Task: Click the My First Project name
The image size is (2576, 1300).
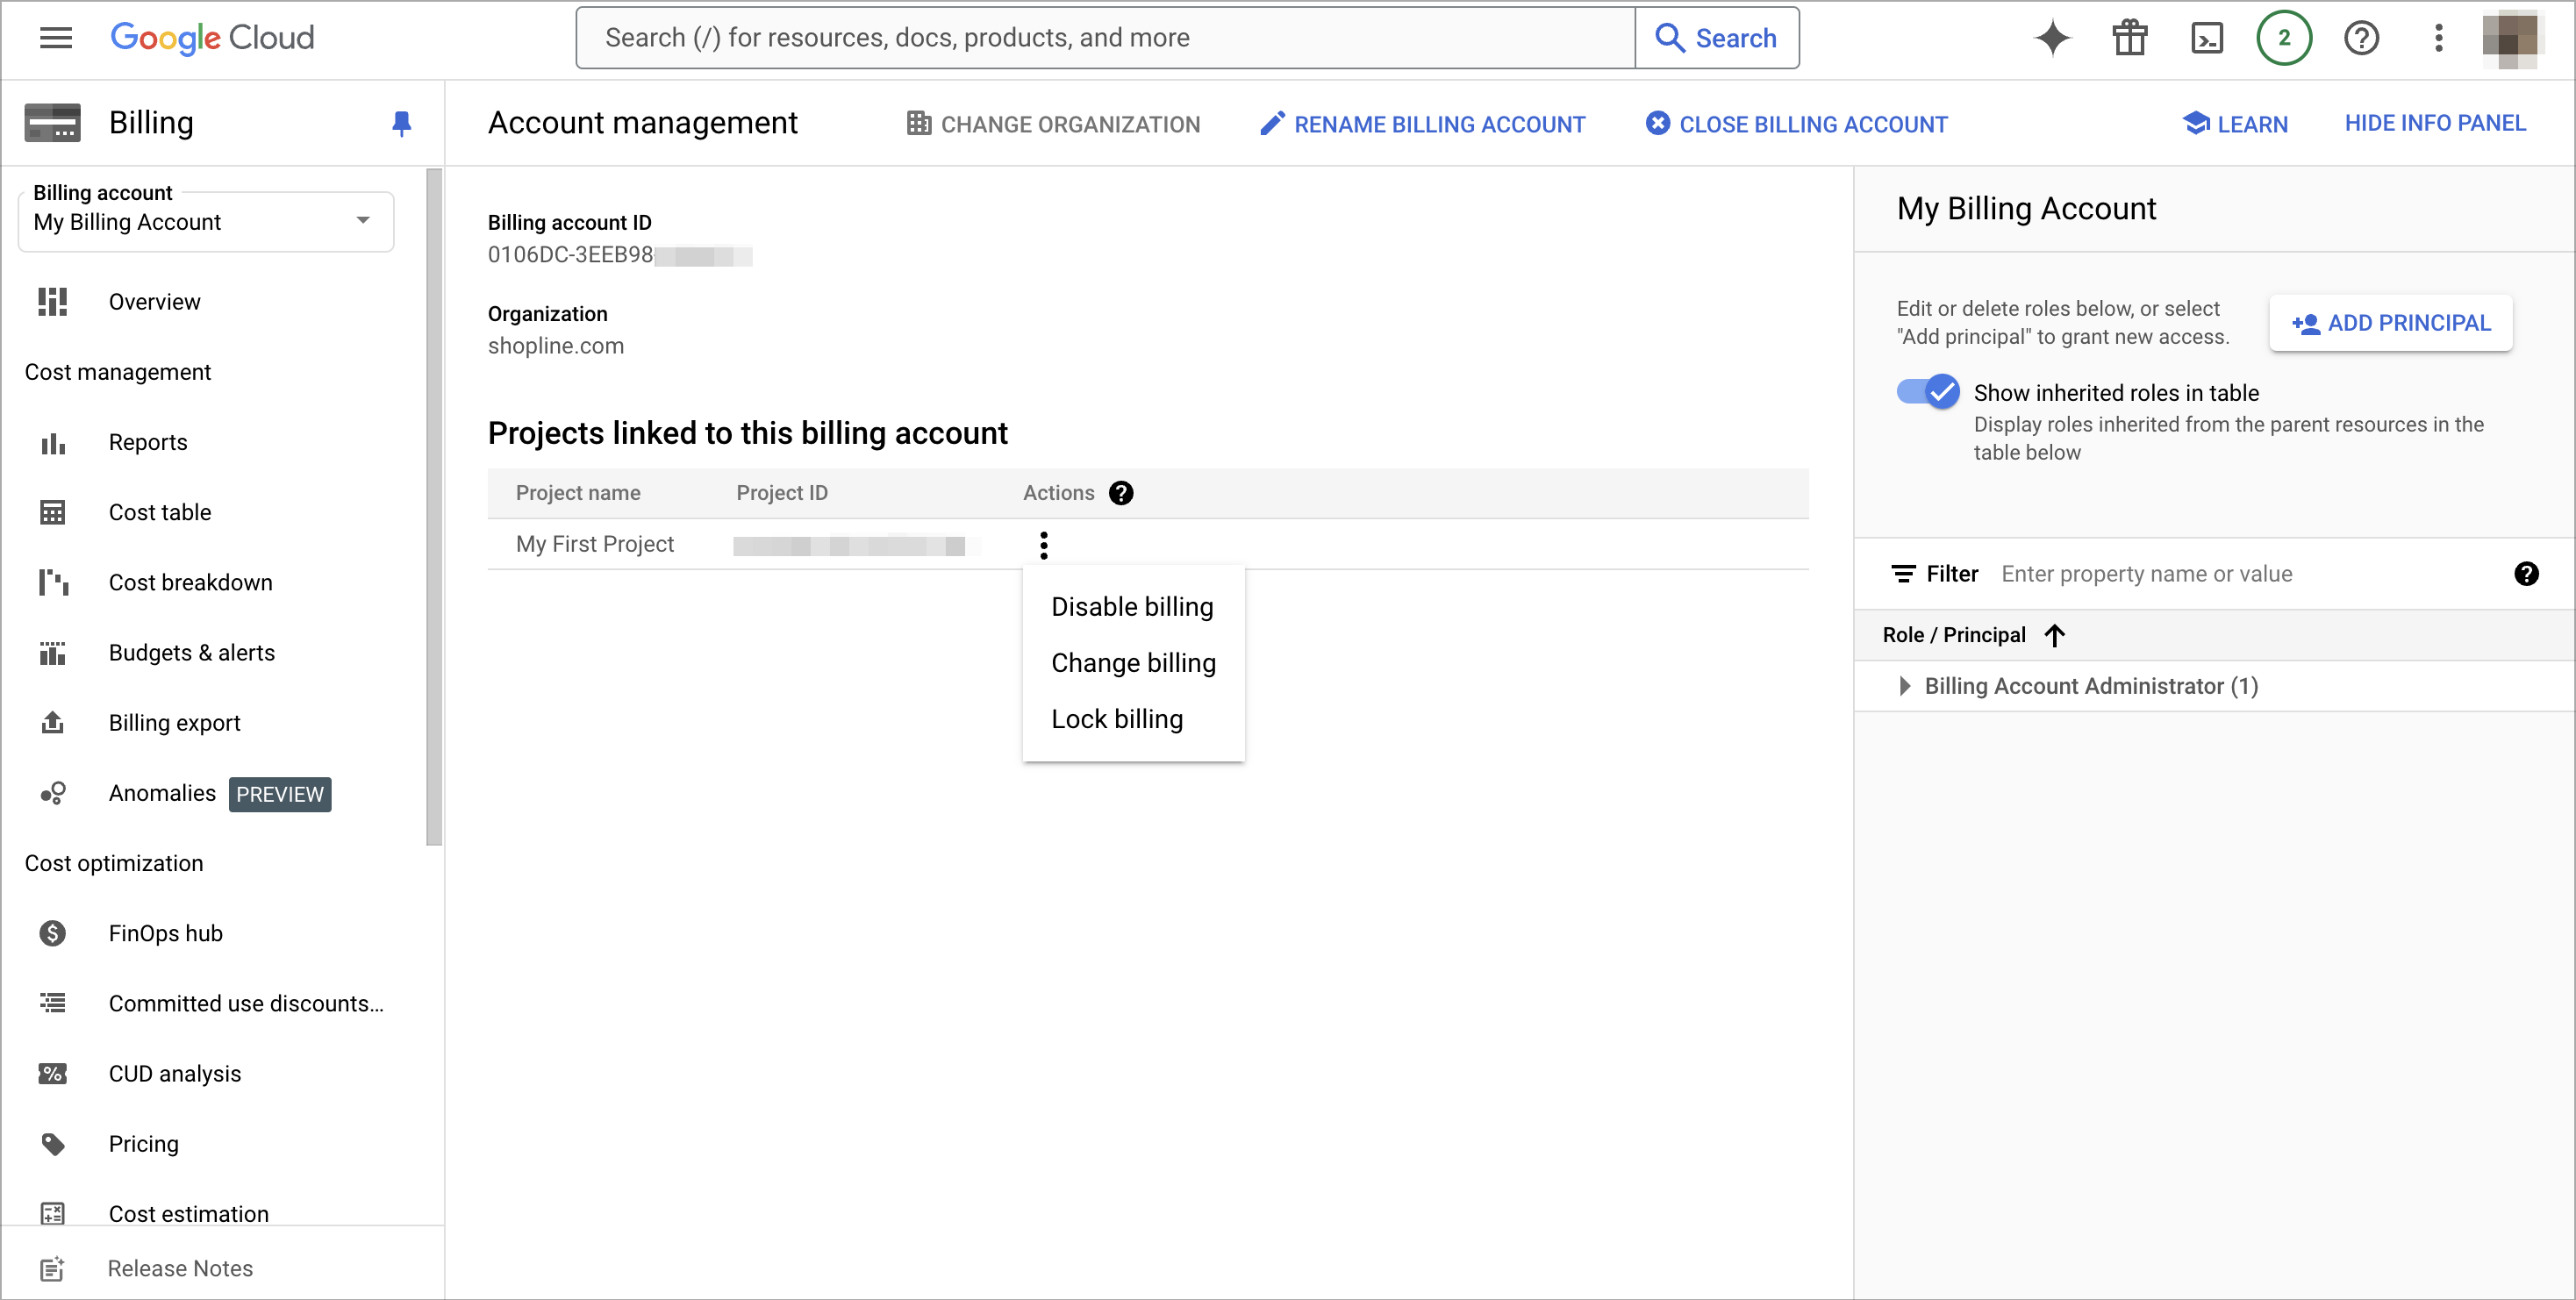Action: click(595, 544)
